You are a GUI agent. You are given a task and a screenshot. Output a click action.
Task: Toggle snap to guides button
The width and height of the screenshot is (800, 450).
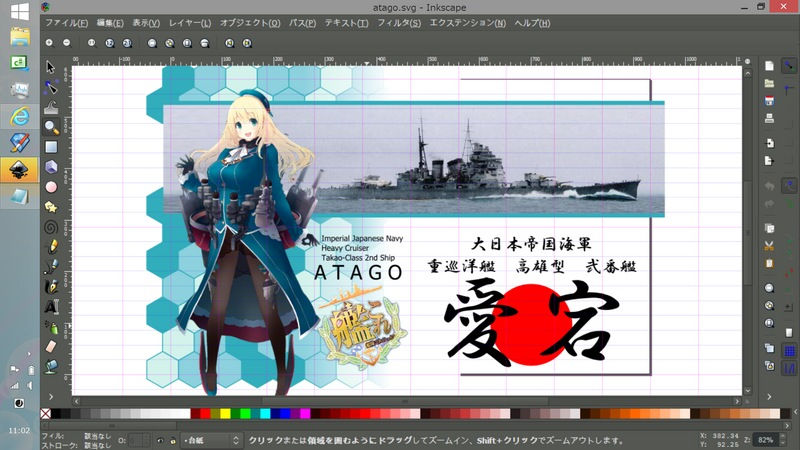pyautogui.click(x=789, y=368)
